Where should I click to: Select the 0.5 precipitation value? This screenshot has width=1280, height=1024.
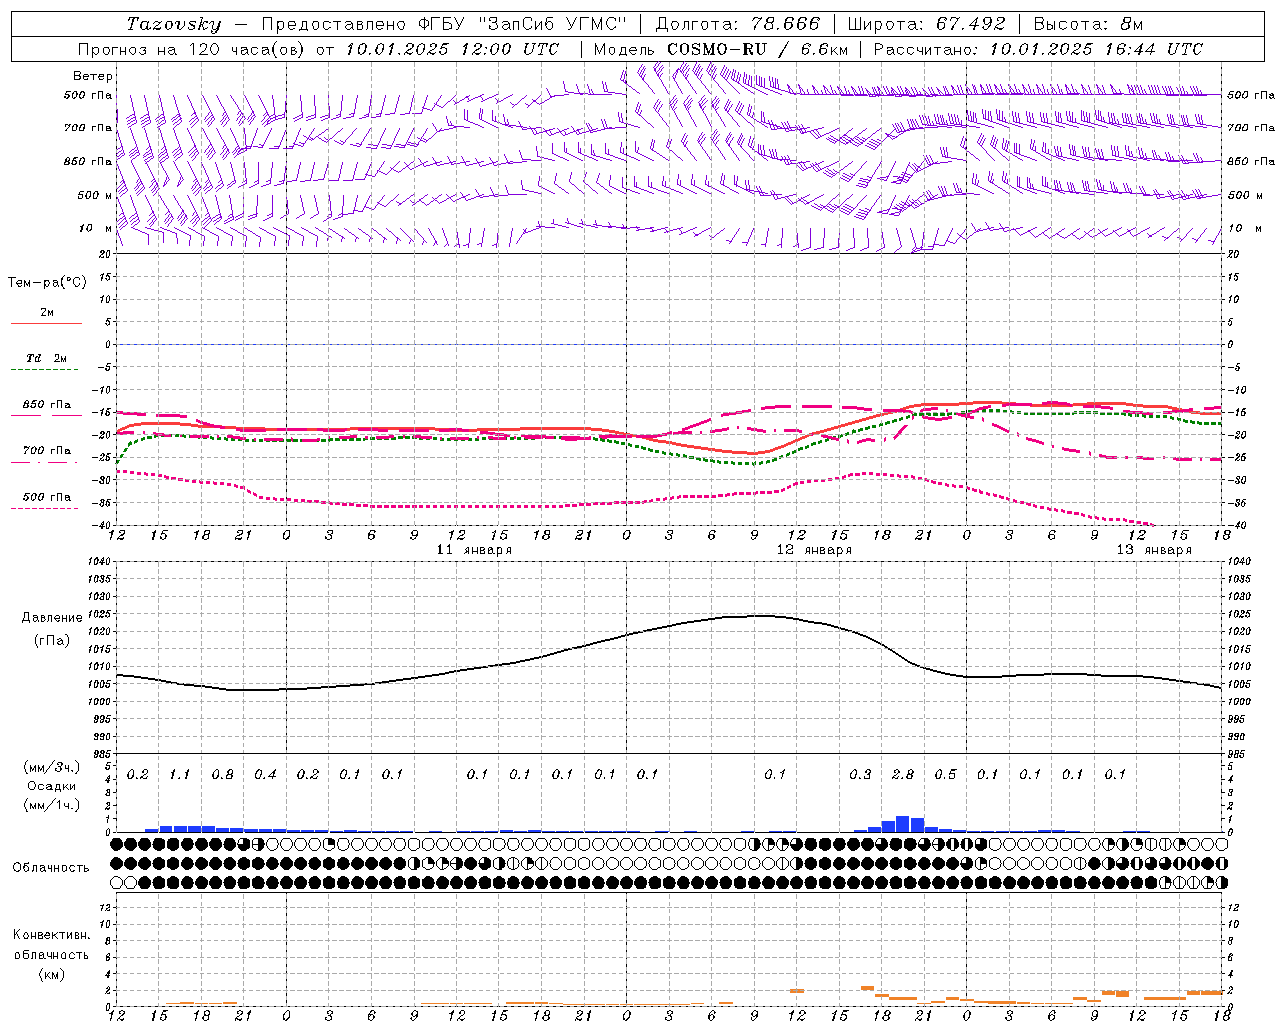945,775
